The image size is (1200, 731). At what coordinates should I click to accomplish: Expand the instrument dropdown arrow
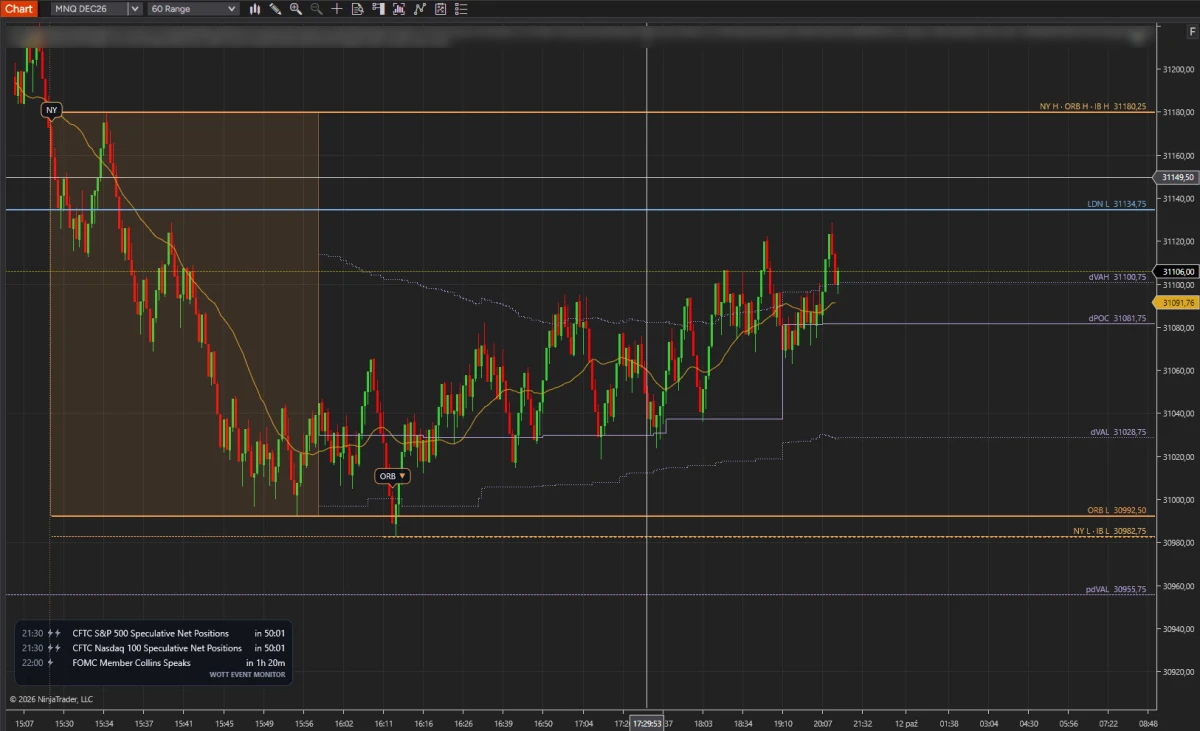pos(134,9)
